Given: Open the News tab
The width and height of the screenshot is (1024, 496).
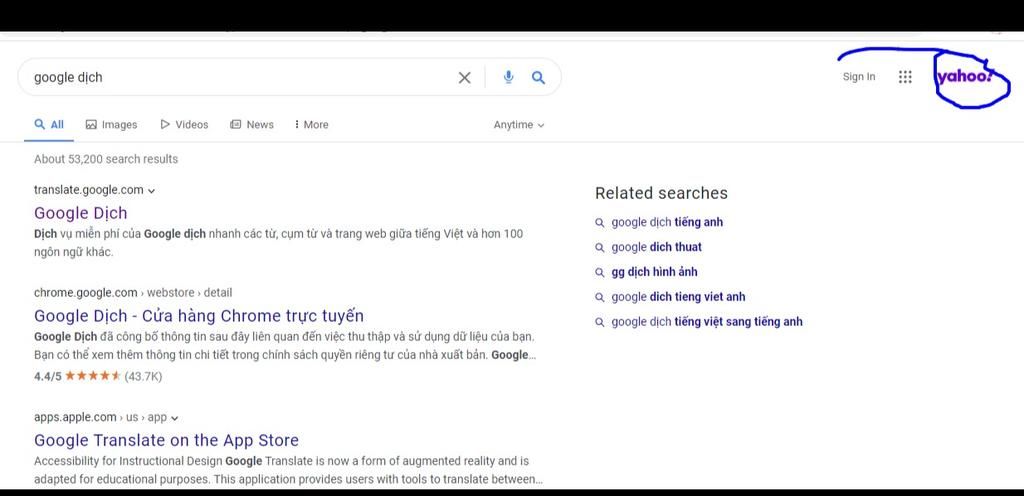Looking at the screenshot, I should (252, 125).
